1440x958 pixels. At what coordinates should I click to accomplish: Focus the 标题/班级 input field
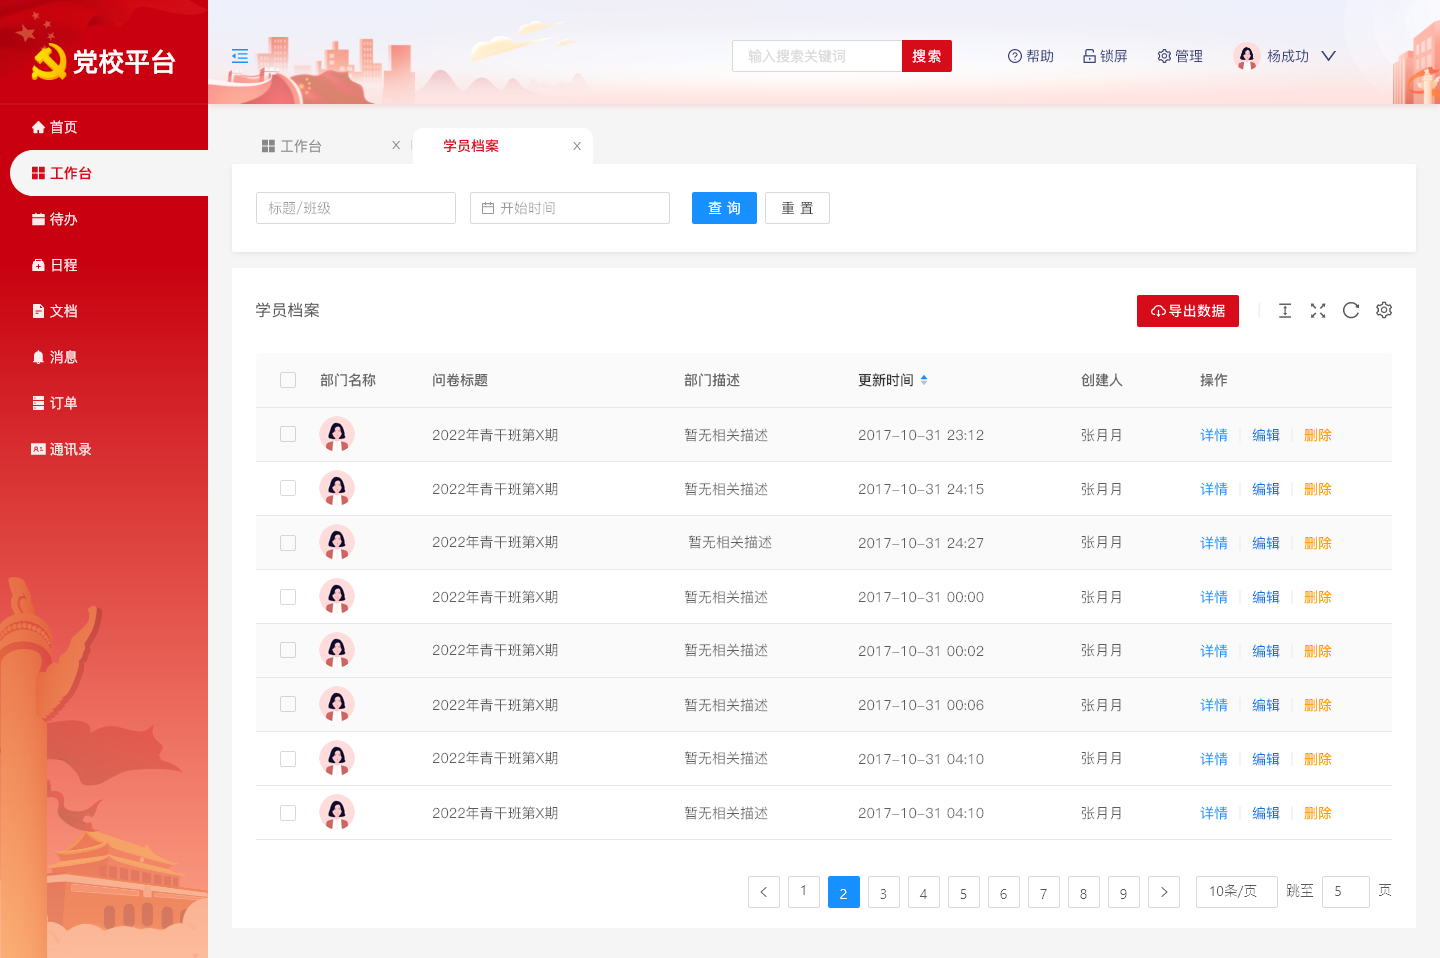pos(356,208)
